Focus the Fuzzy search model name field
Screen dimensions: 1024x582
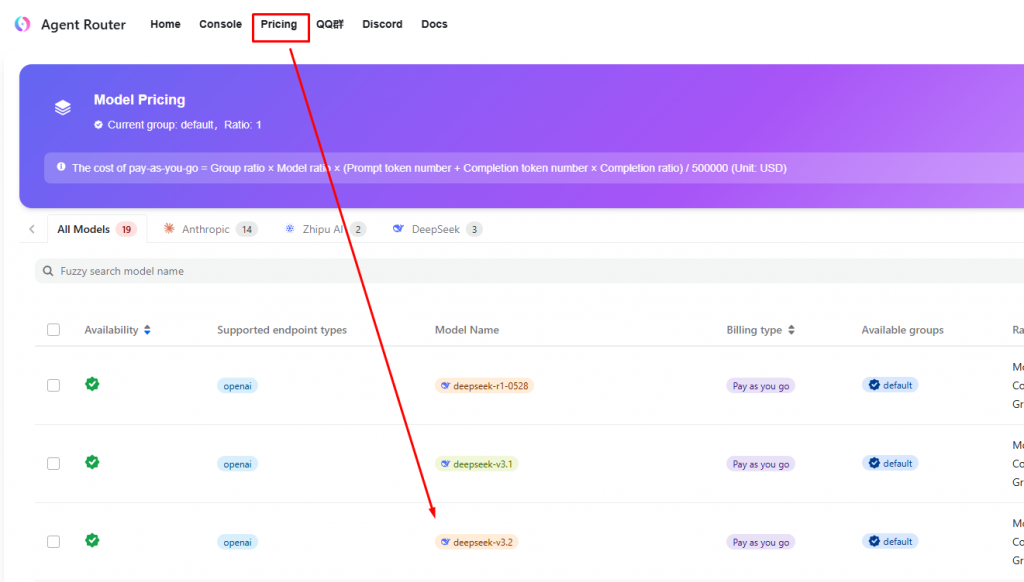click(x=529, y=271)
